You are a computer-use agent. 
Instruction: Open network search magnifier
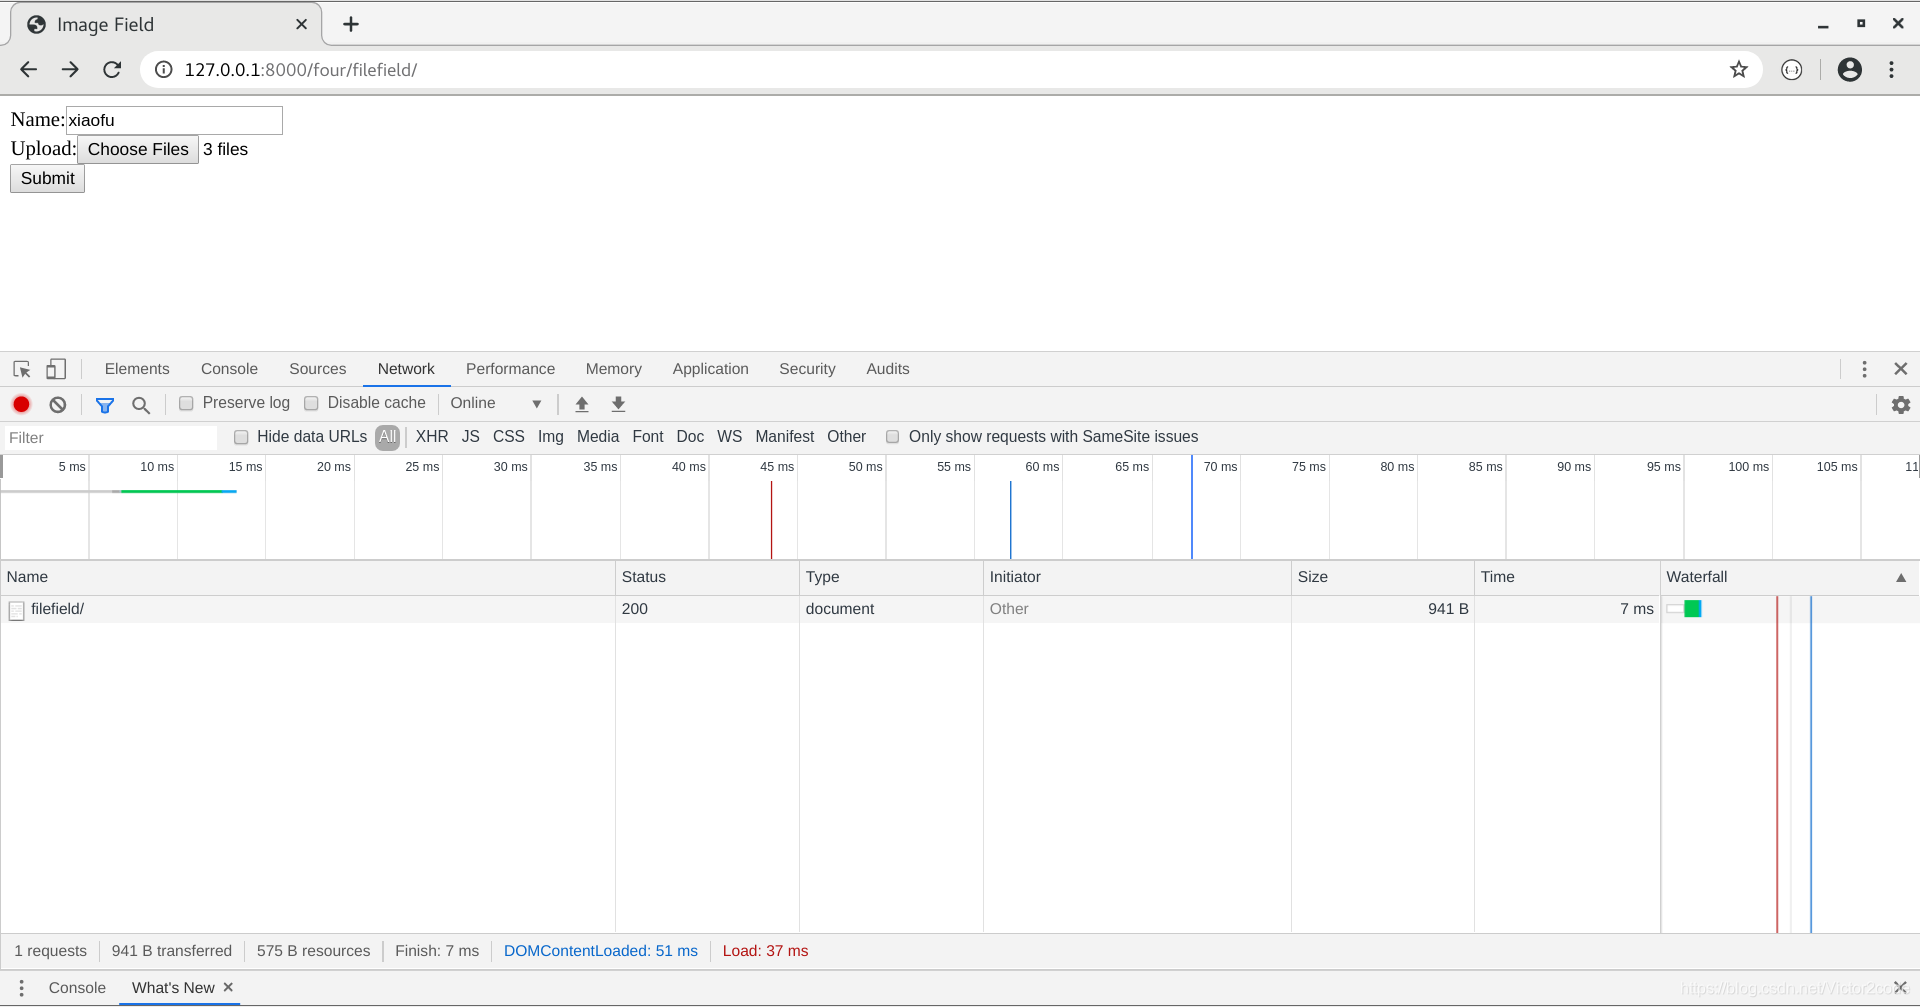[x=141, y=404]
